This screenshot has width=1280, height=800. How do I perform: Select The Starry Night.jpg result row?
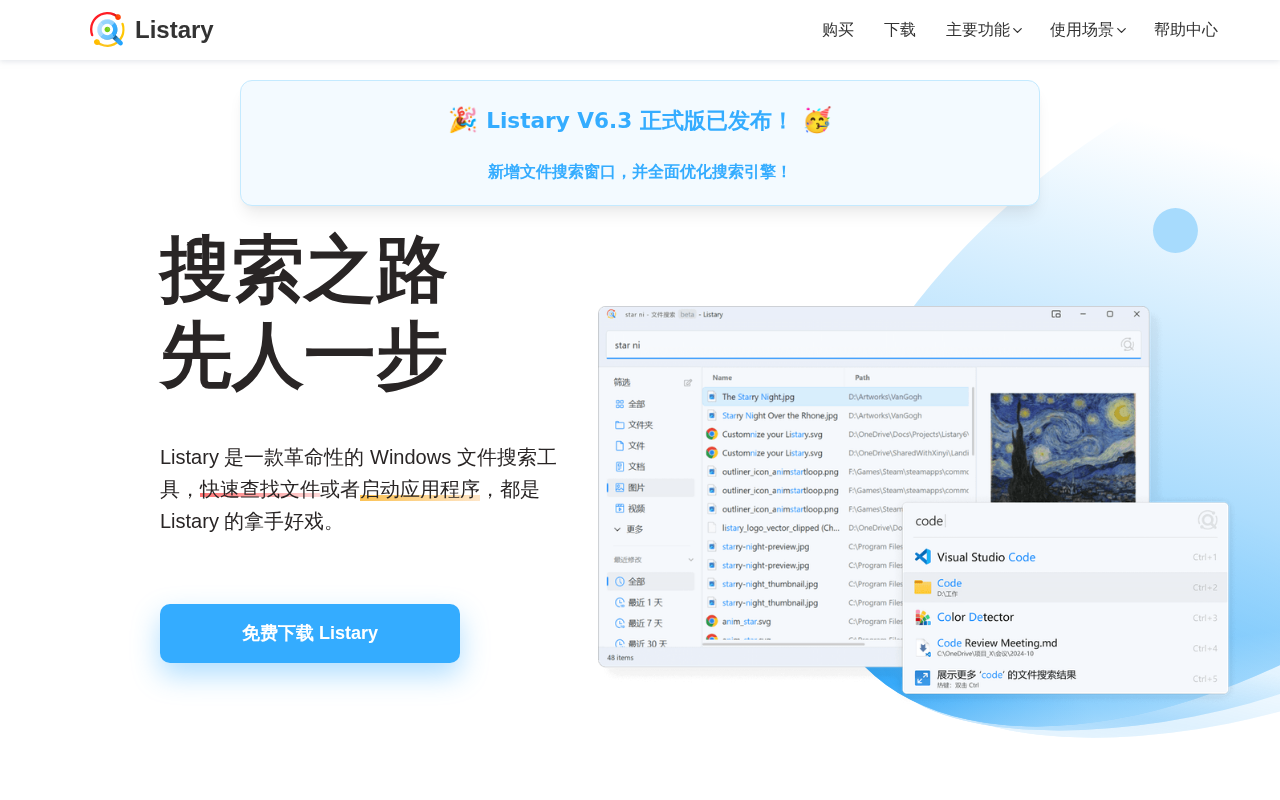836,397
